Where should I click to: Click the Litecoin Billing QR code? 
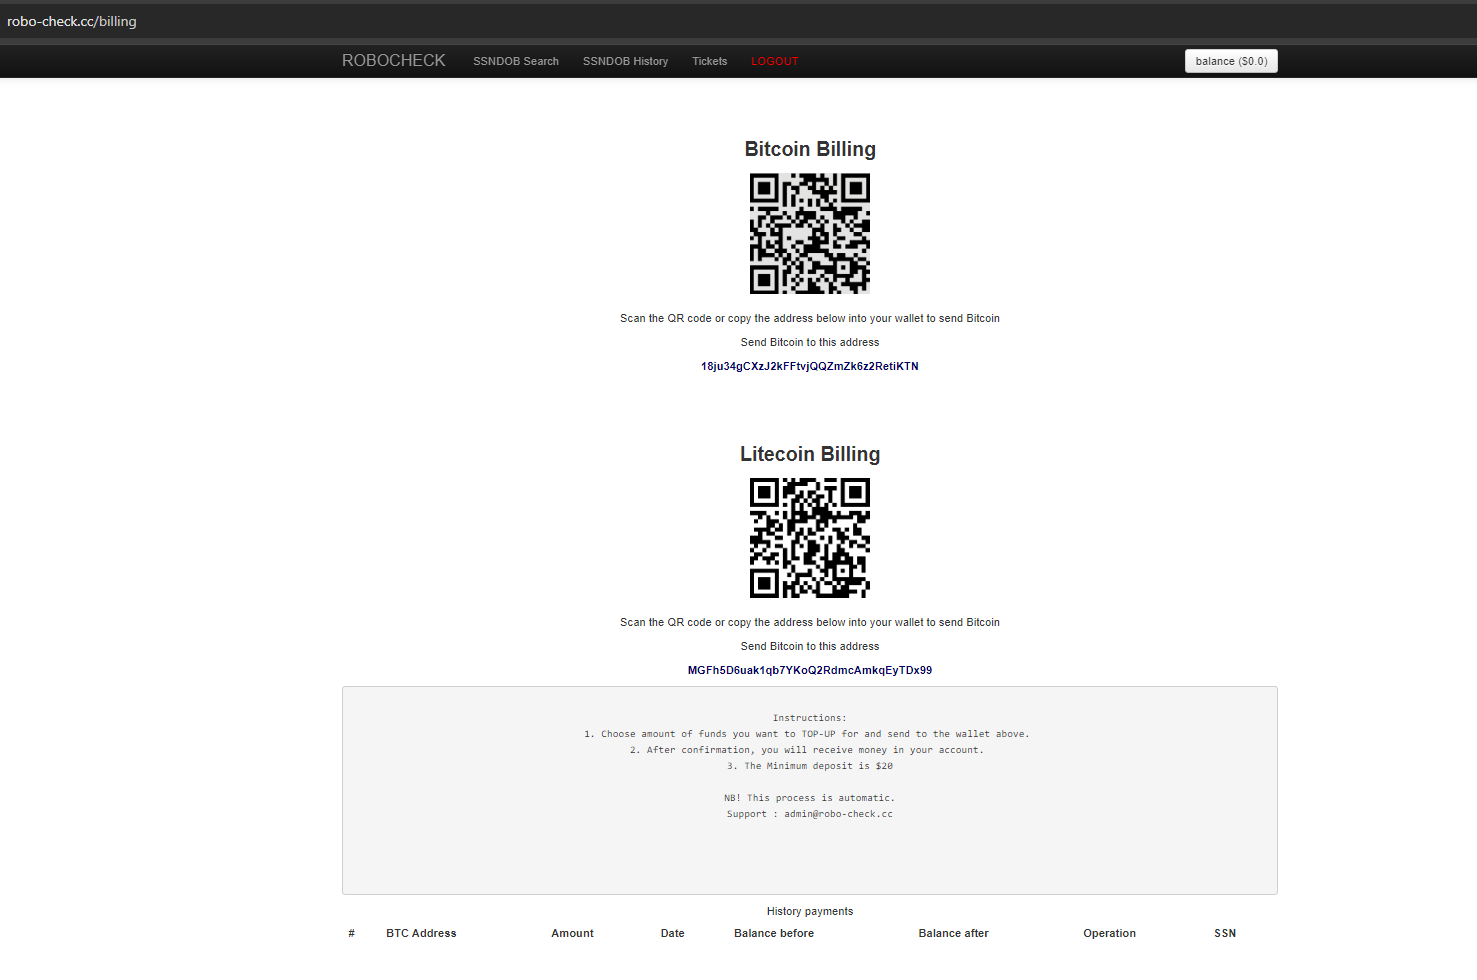coord(809,538)
